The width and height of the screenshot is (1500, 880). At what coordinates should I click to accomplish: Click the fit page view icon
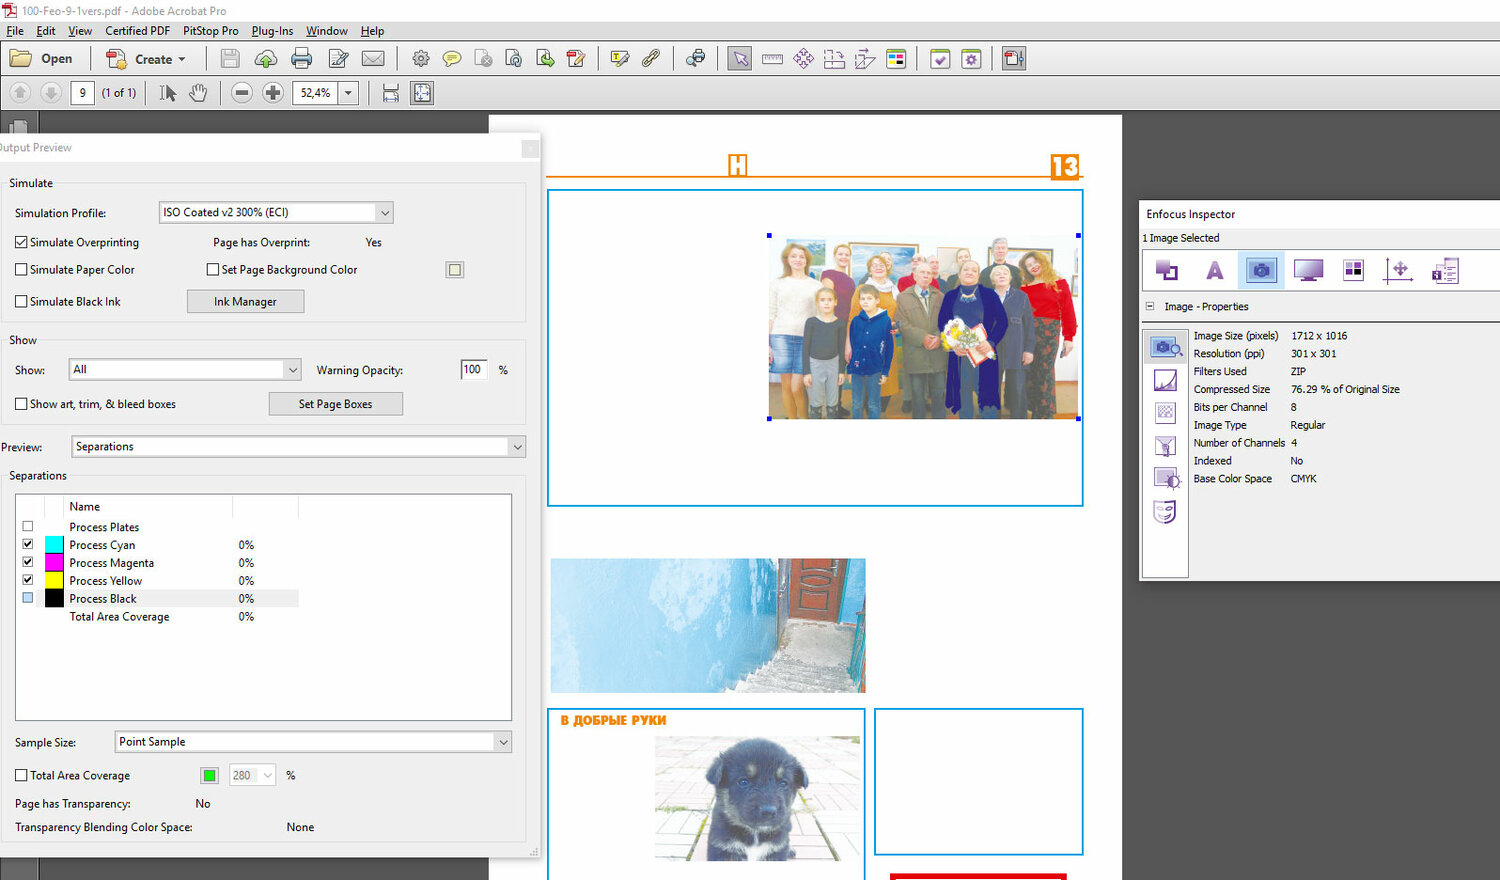422,93
